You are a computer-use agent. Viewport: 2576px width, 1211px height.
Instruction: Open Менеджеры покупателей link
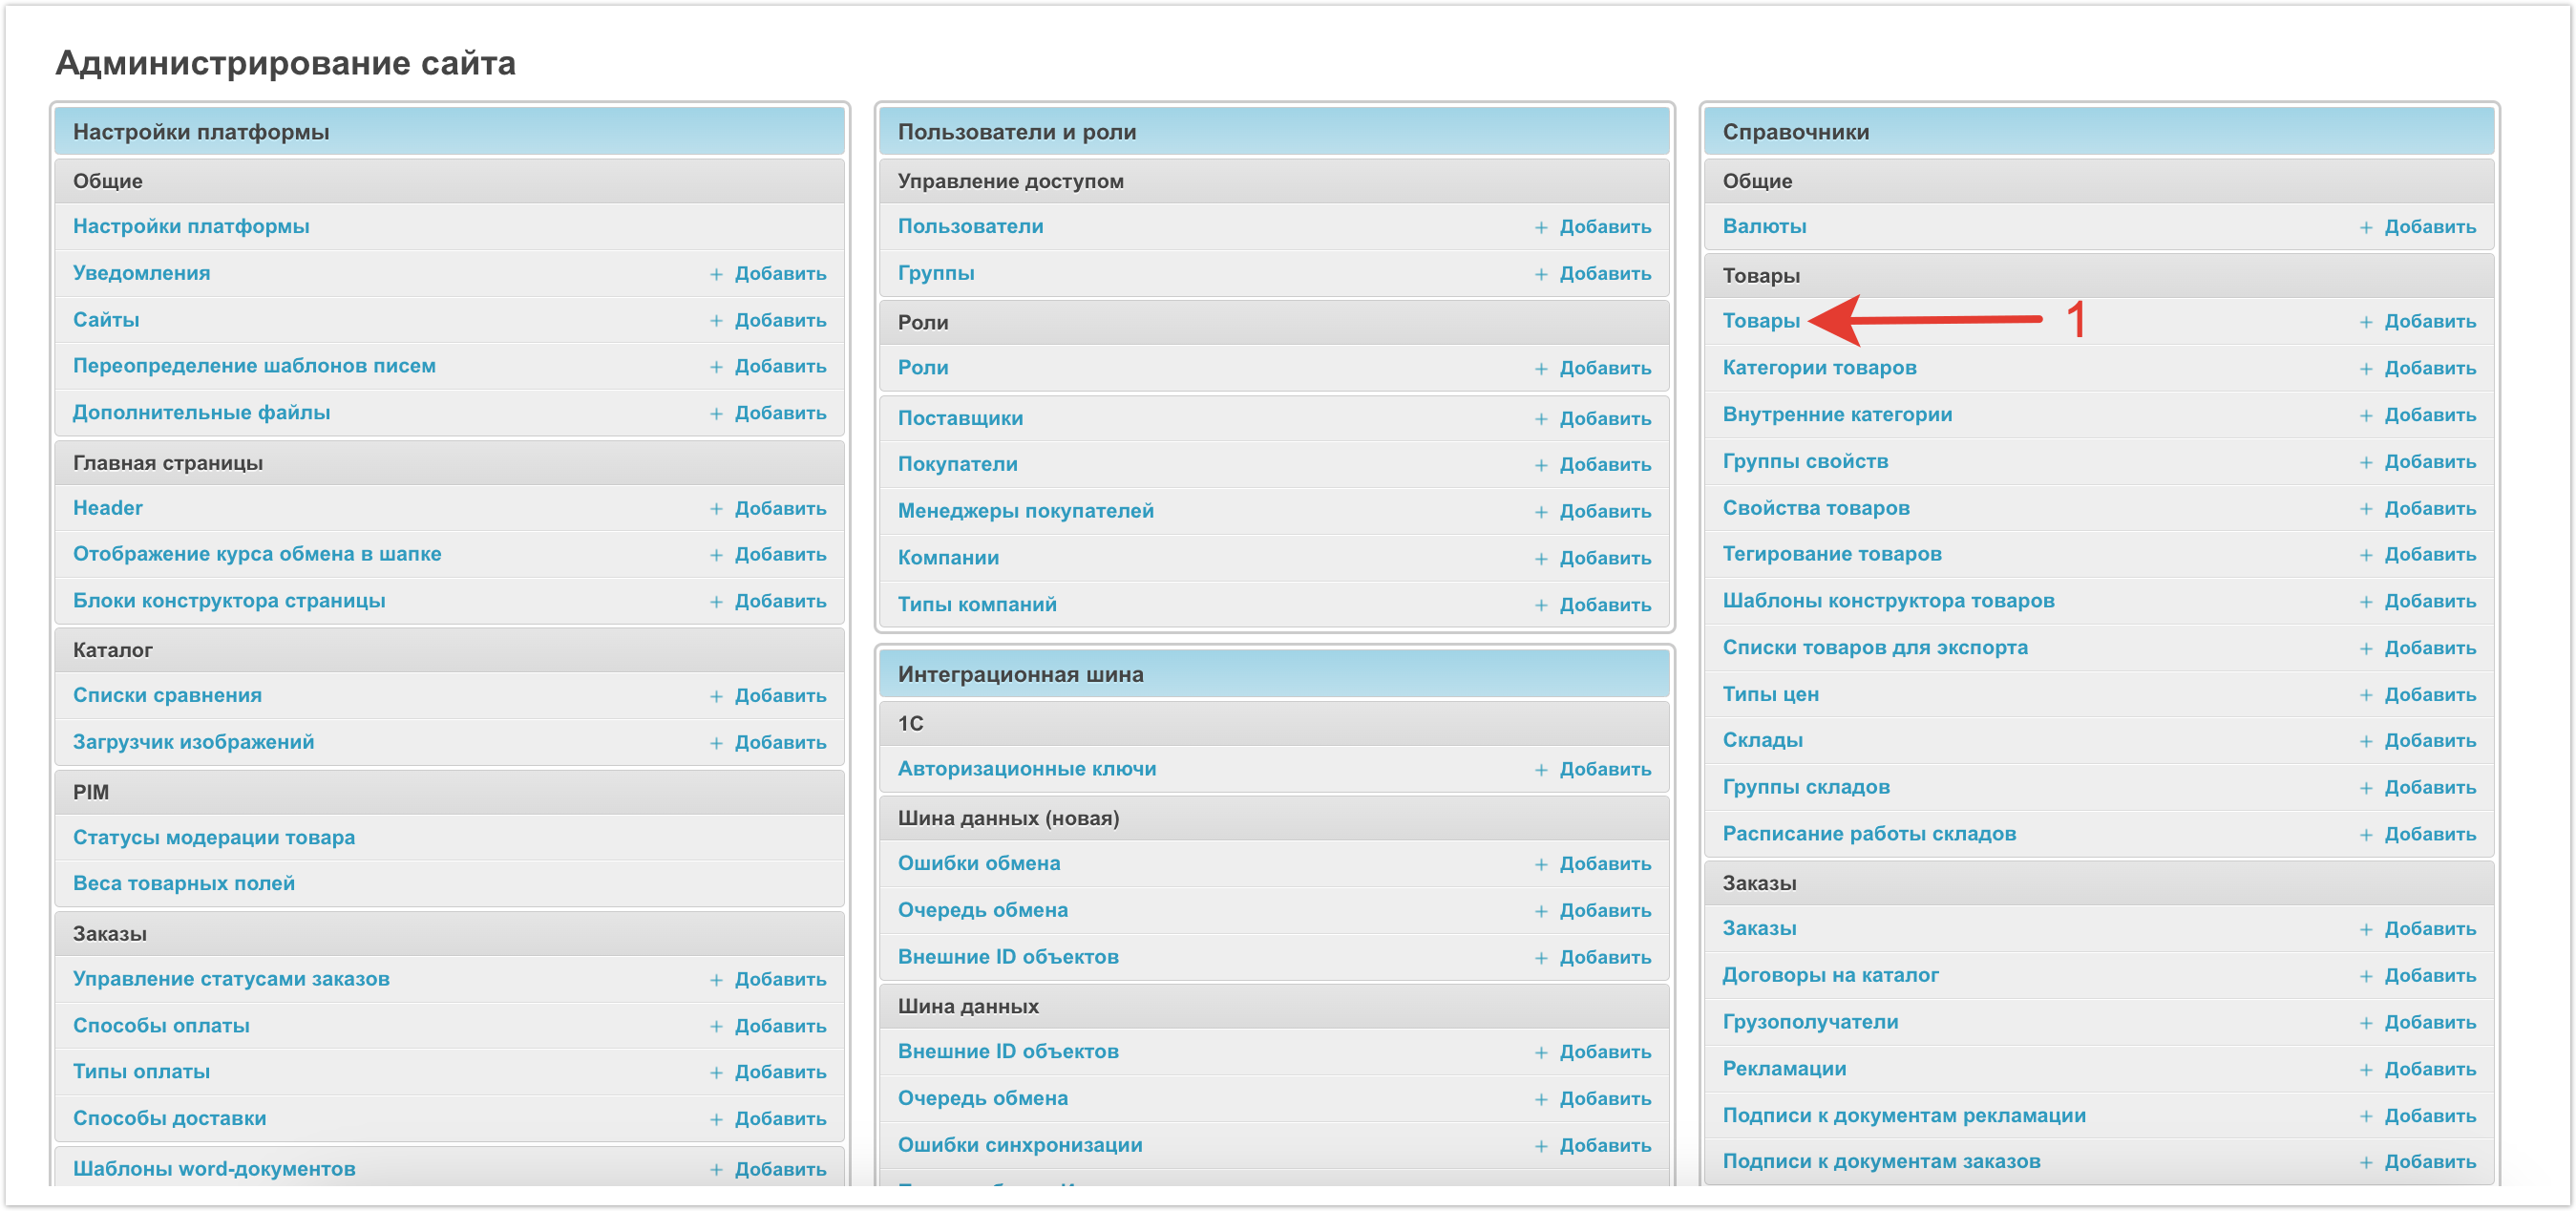[1025, 511]
